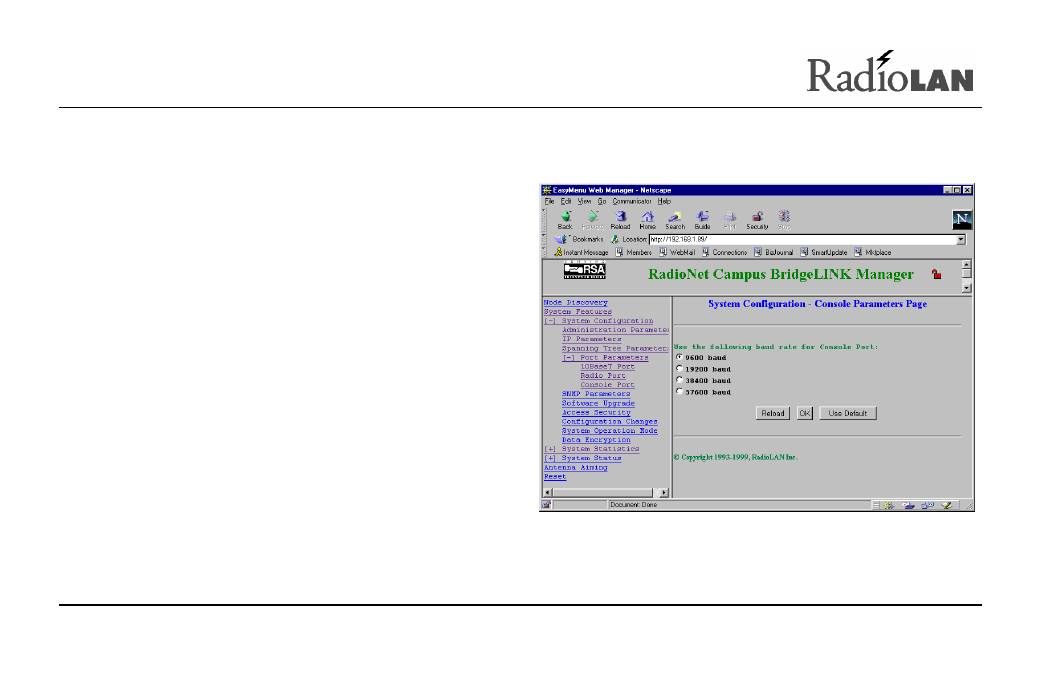Image resolution: width=1040 pixels, height=673 pixels.
Task: Open the Go menu
Action: tap(602, 202)
